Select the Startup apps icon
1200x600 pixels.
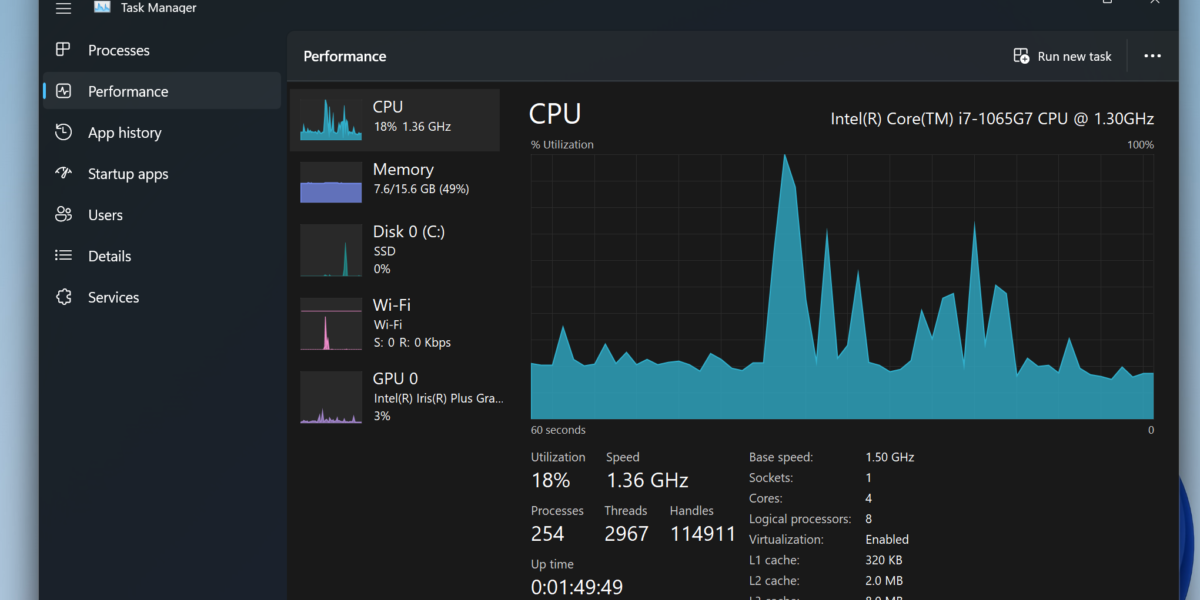click(x=62, y=173)
